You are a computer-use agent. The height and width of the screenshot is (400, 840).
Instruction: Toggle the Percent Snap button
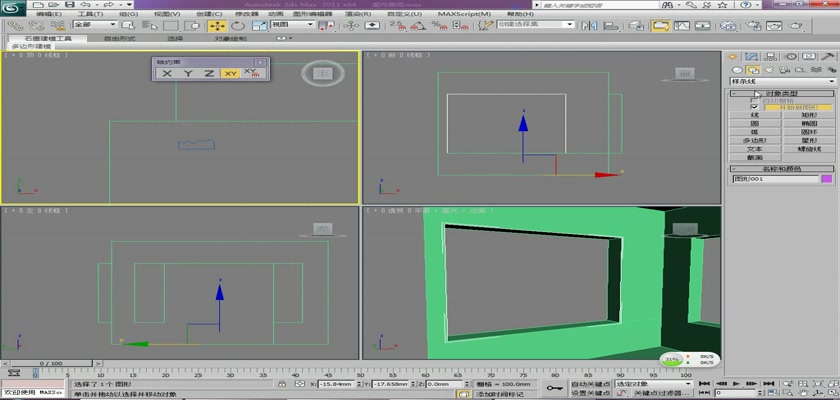coord(439,25)
